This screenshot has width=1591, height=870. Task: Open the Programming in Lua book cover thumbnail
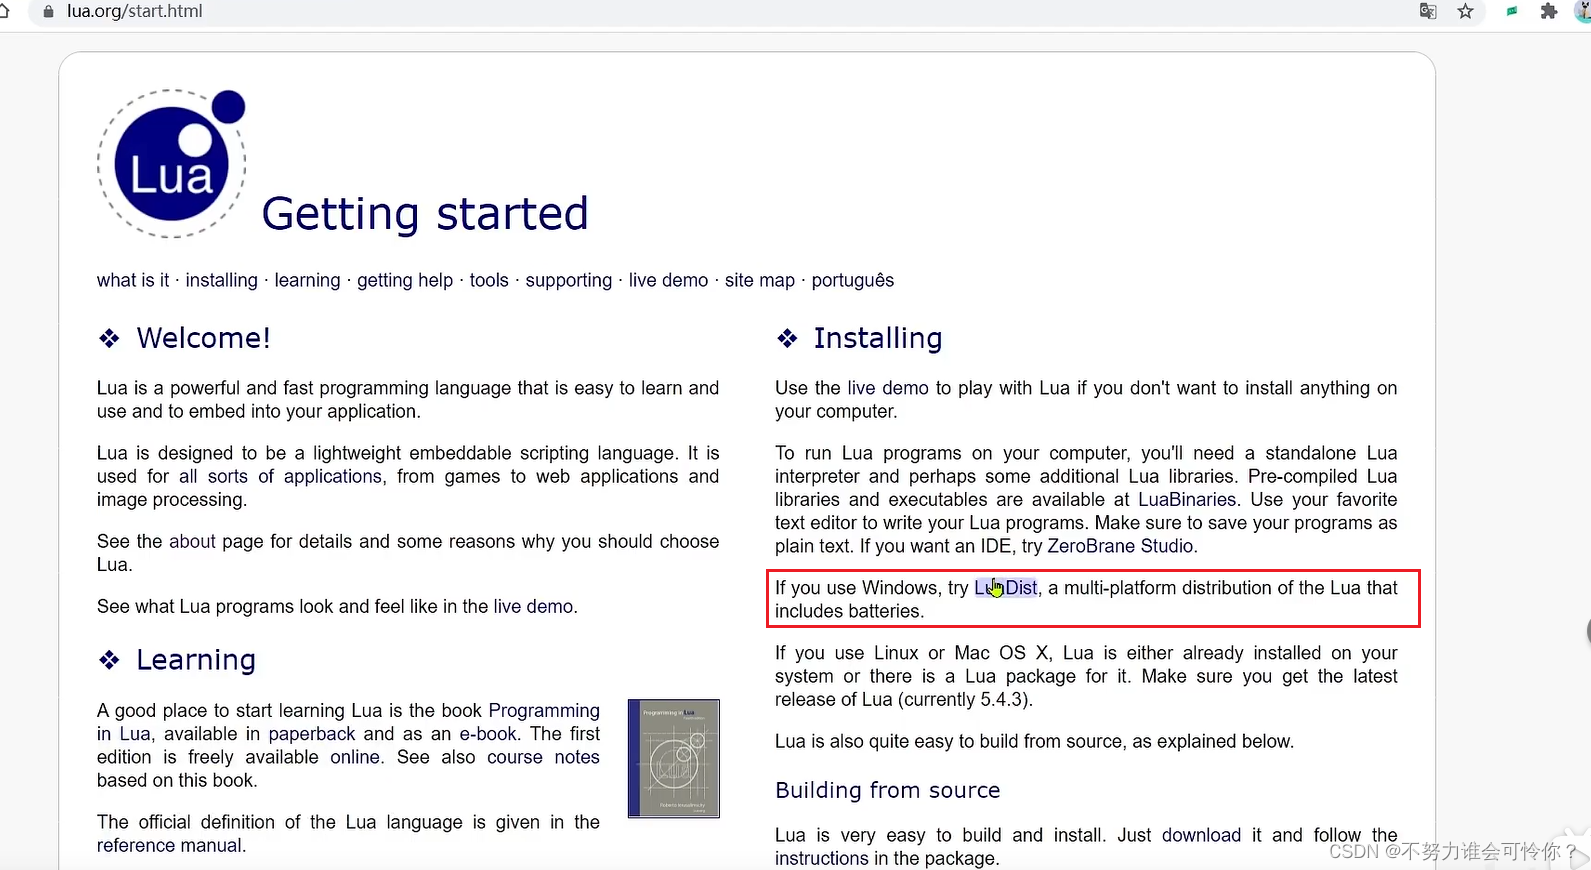pos(674,758)
